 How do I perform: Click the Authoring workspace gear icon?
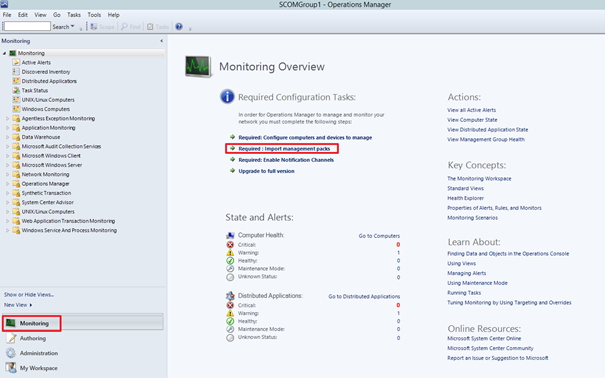tap(11, 338)
